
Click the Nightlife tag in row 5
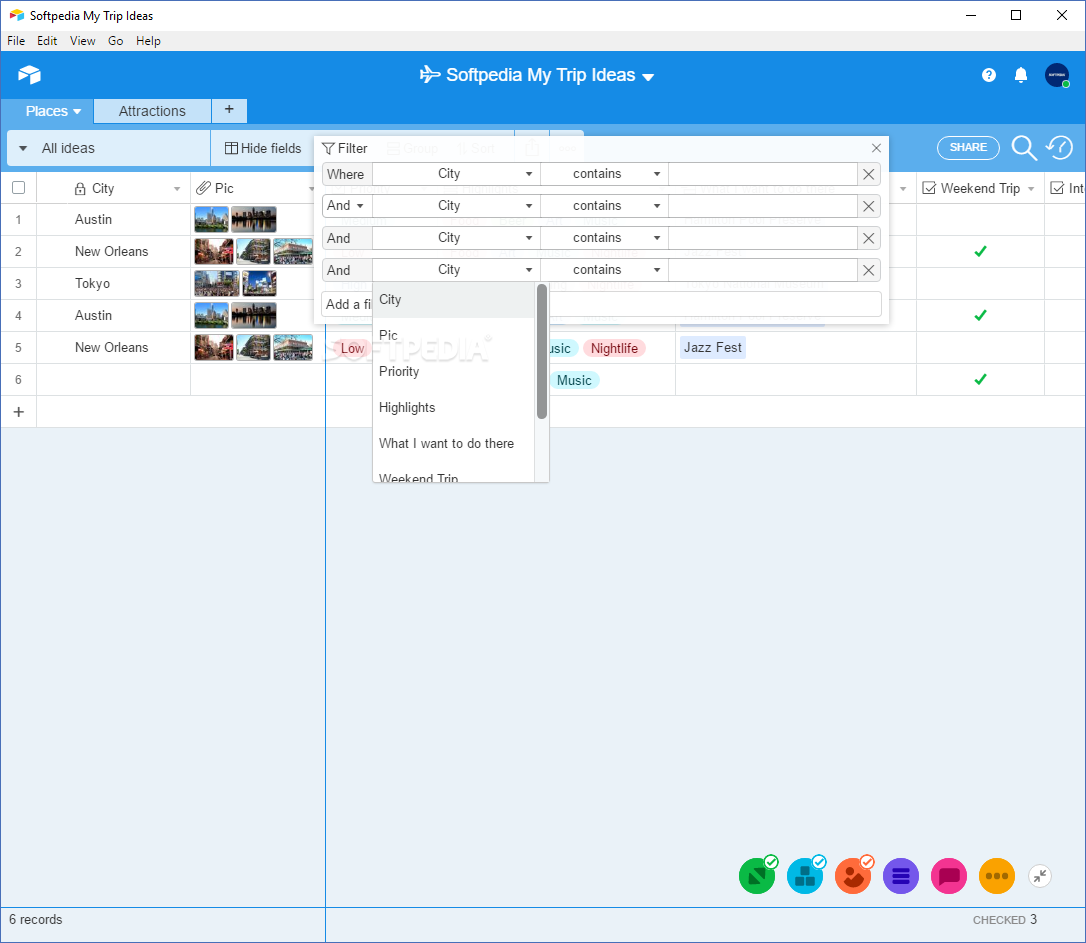[614, 348]
